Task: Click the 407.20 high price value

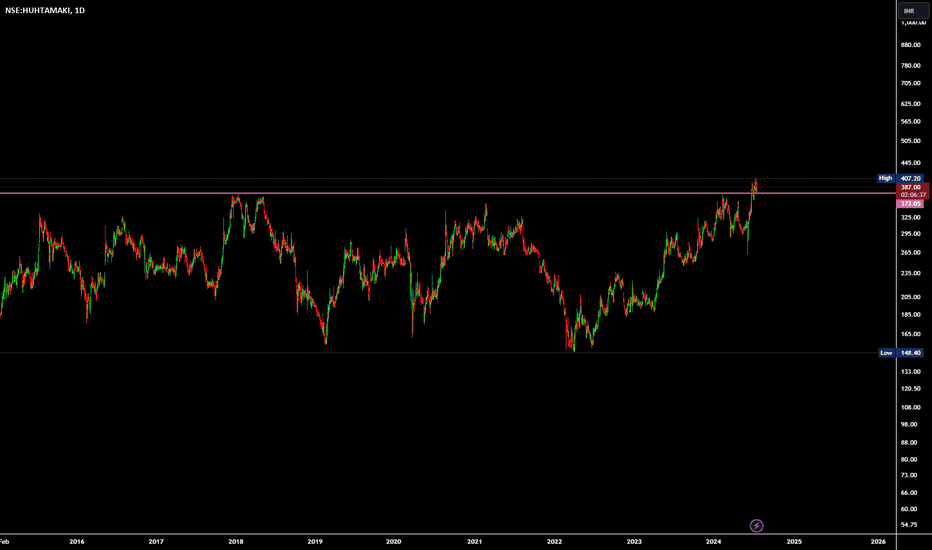Action: 911,178
